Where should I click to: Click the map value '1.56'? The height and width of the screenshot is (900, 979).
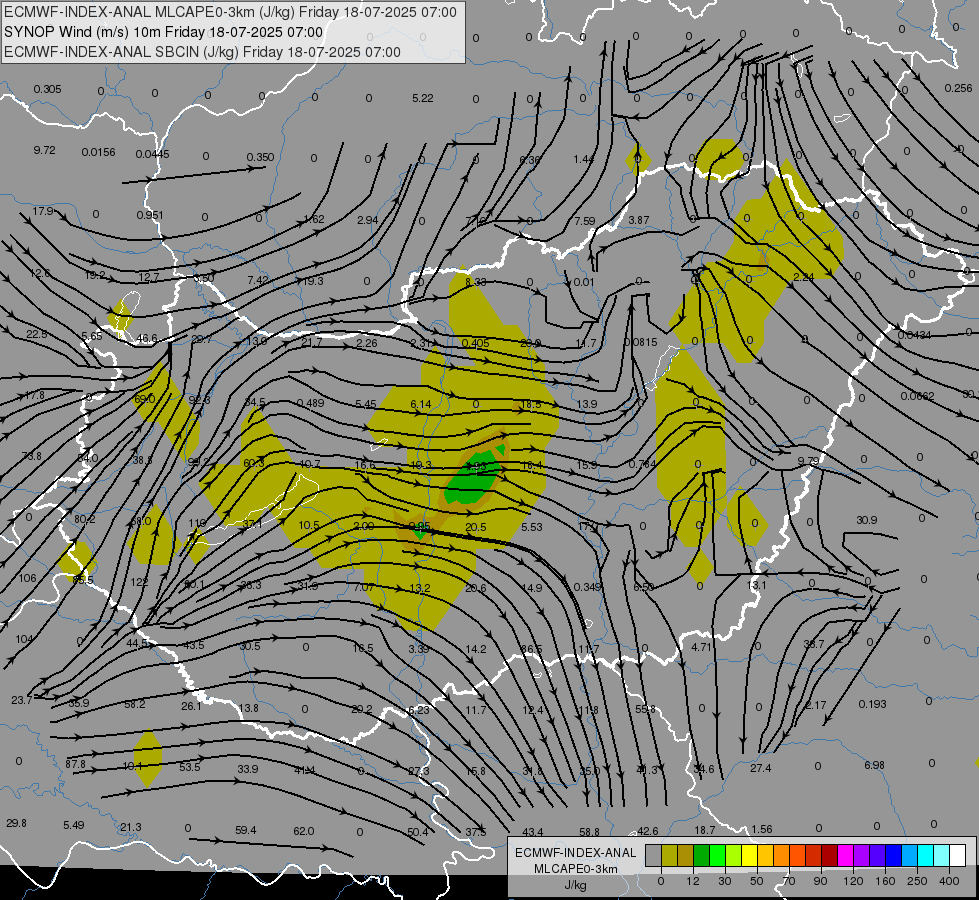(762, 829)
